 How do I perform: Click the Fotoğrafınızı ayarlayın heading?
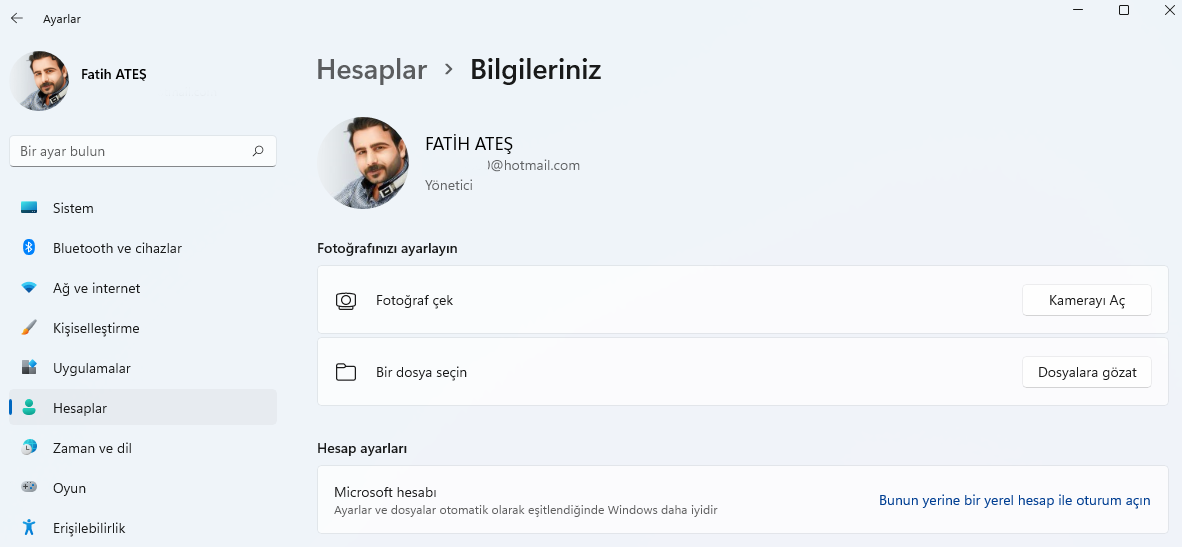[x=387, y=248]
